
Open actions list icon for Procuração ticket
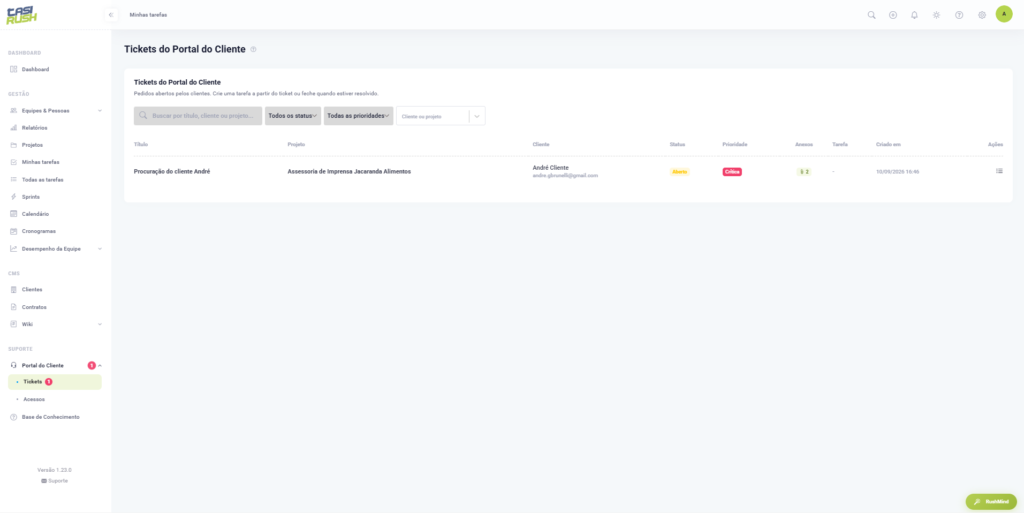[999, 171]
